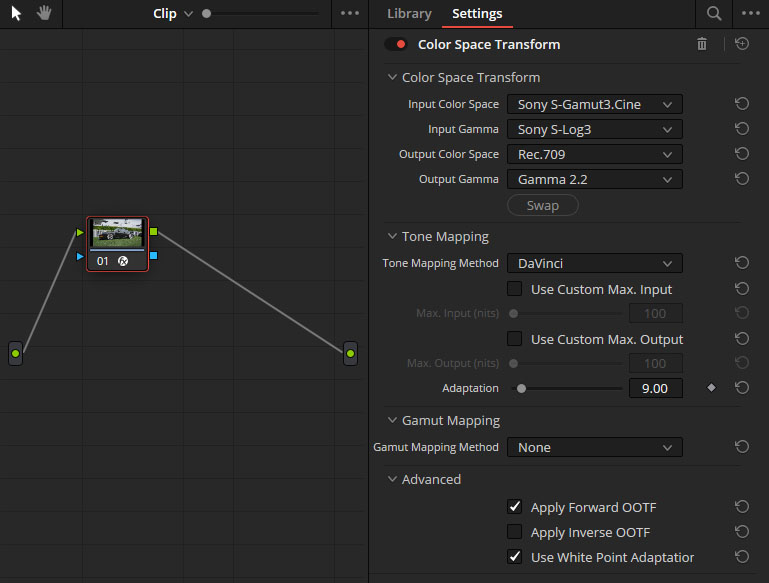
Task: Reset Input Color Space to default
Action: pyautogui.click(x=741, y=104)
